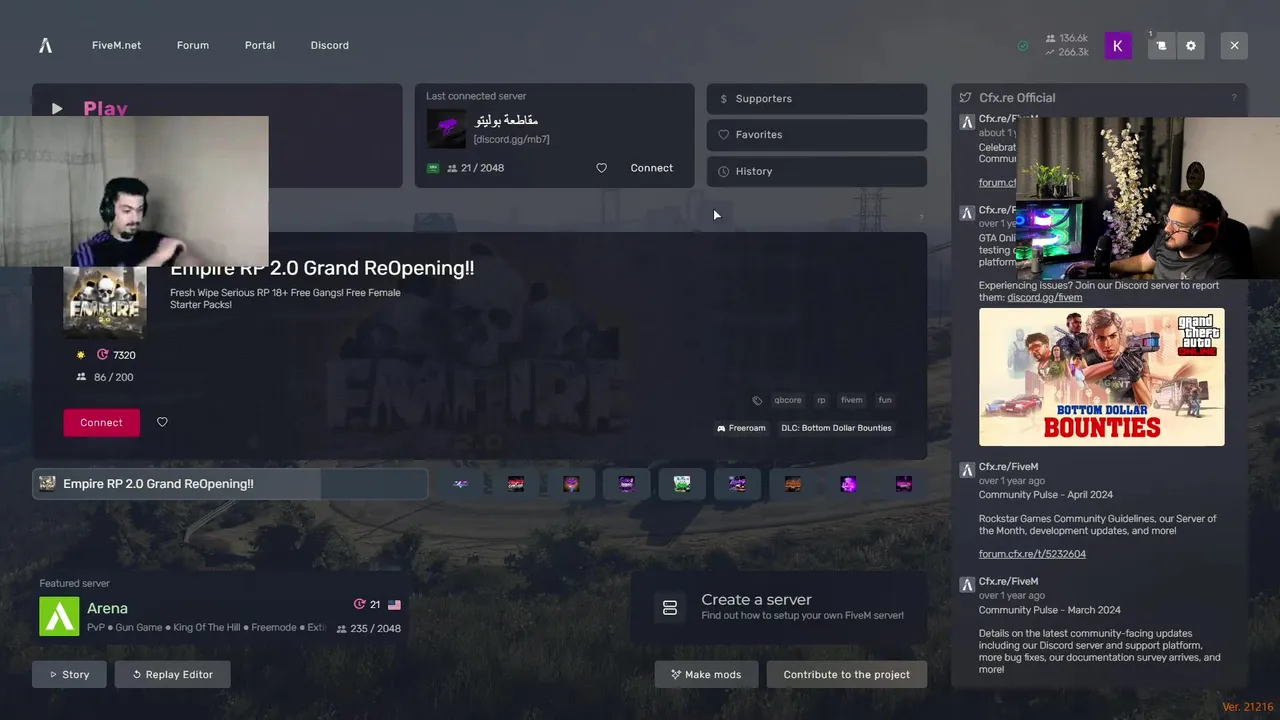Image resolution: width=1280 pixels, height=720 pixels.
Task: Click the Story button
Action: (69, 675)
